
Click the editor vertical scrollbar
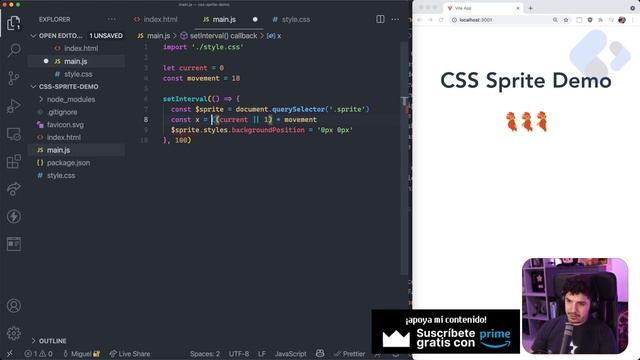(404, 158)
